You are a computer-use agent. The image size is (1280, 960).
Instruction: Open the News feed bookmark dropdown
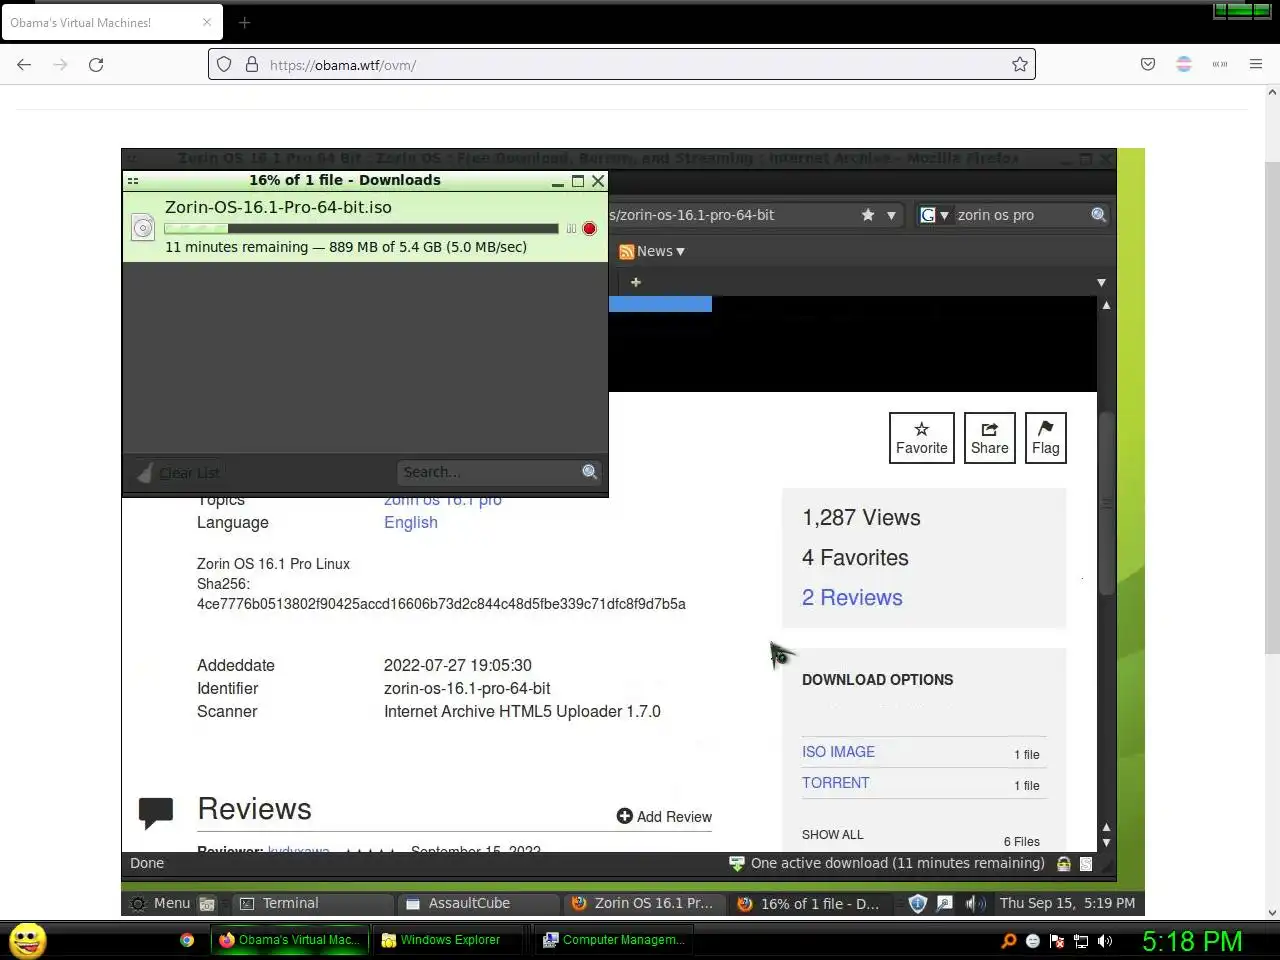click(652, 251)
